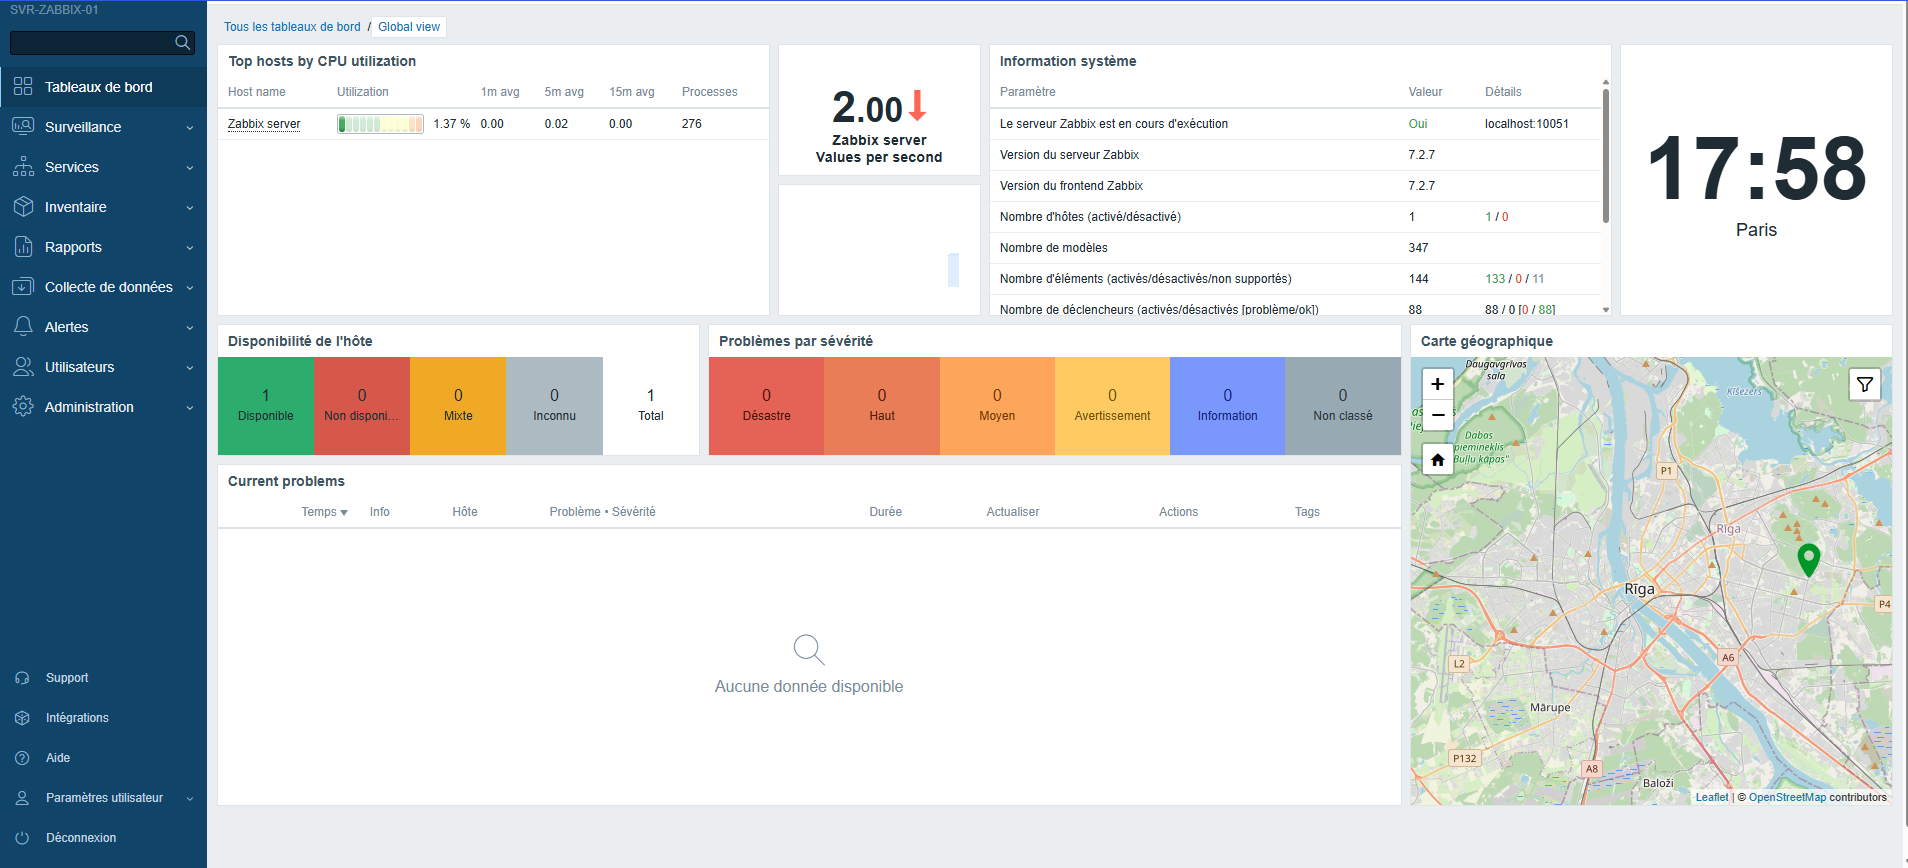Click the Alertes bell icon

pos(23,327)
